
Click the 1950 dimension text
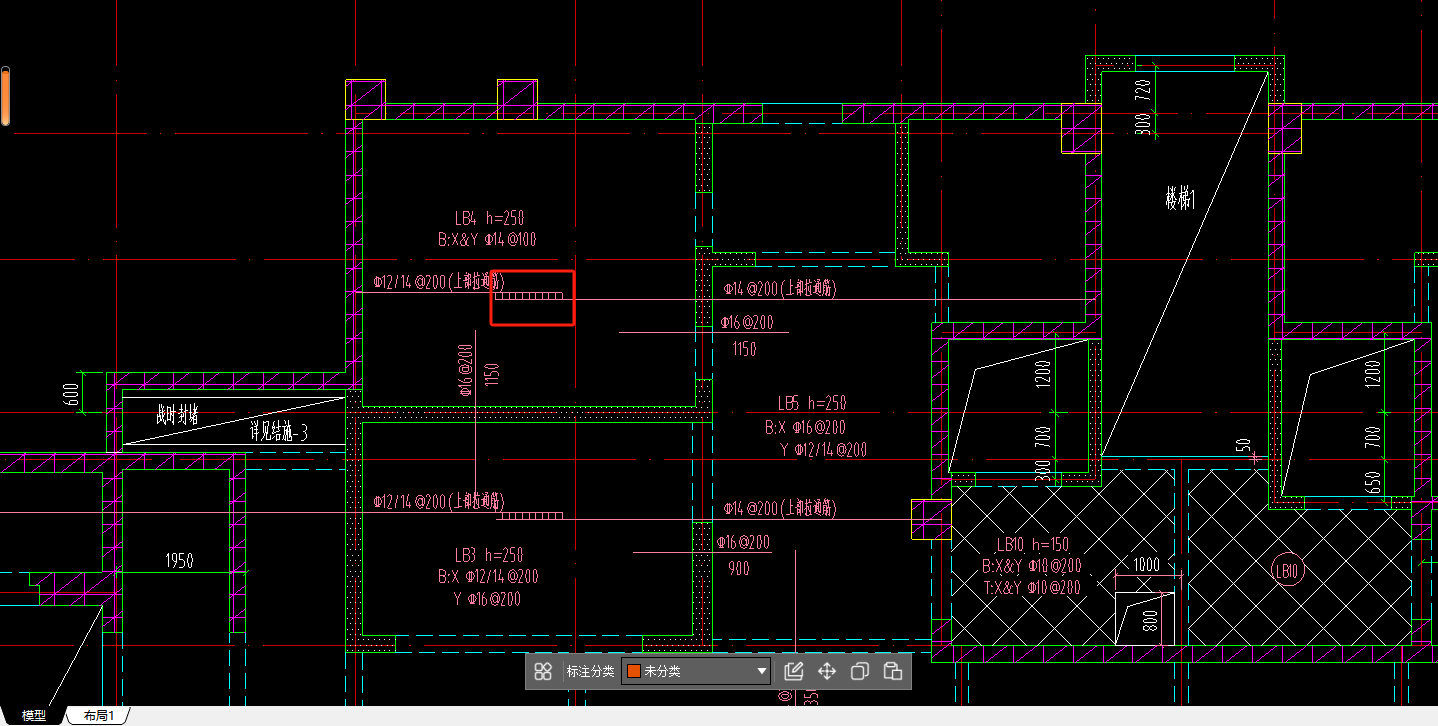[x=178, y=562]
